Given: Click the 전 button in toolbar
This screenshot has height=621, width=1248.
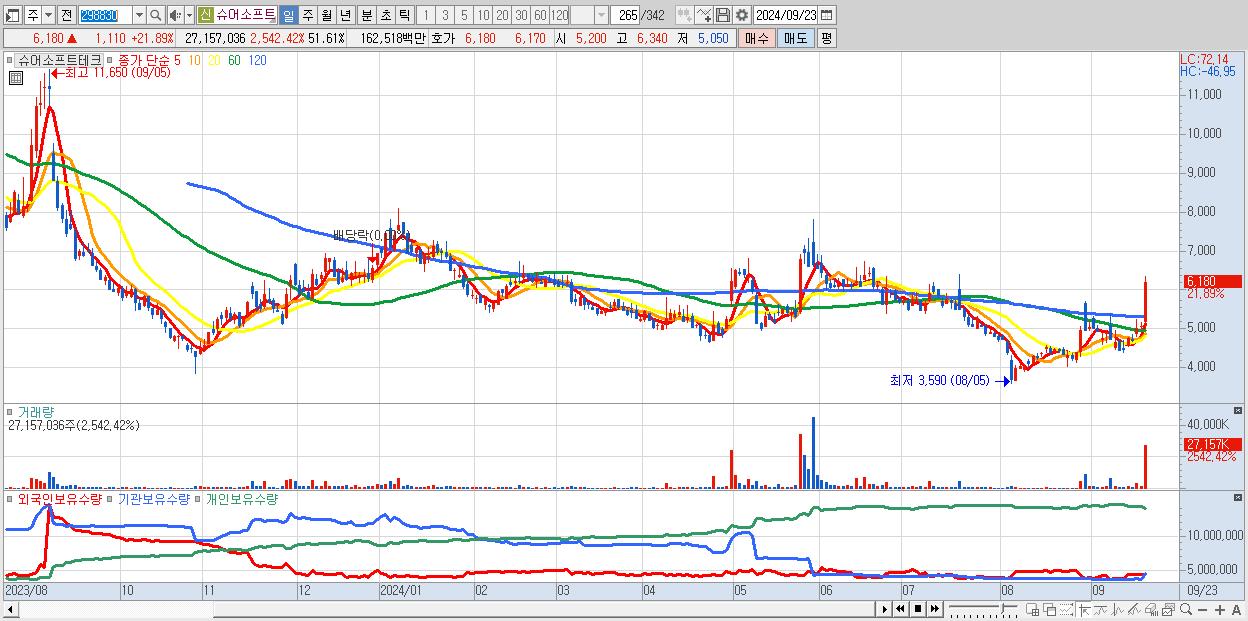Looking at the screenshot, I should 66,15.
